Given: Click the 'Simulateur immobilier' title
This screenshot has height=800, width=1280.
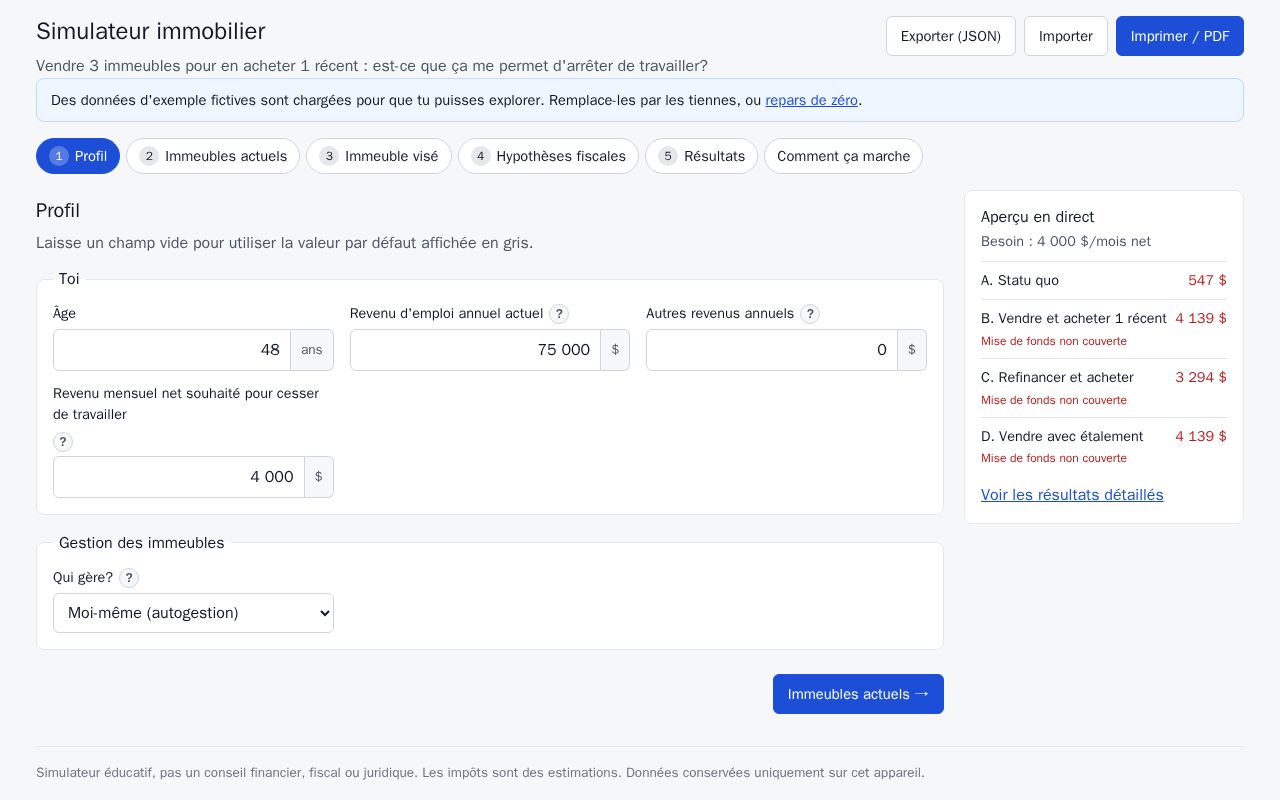Looking at the screenshot, I should coord(151,31).
